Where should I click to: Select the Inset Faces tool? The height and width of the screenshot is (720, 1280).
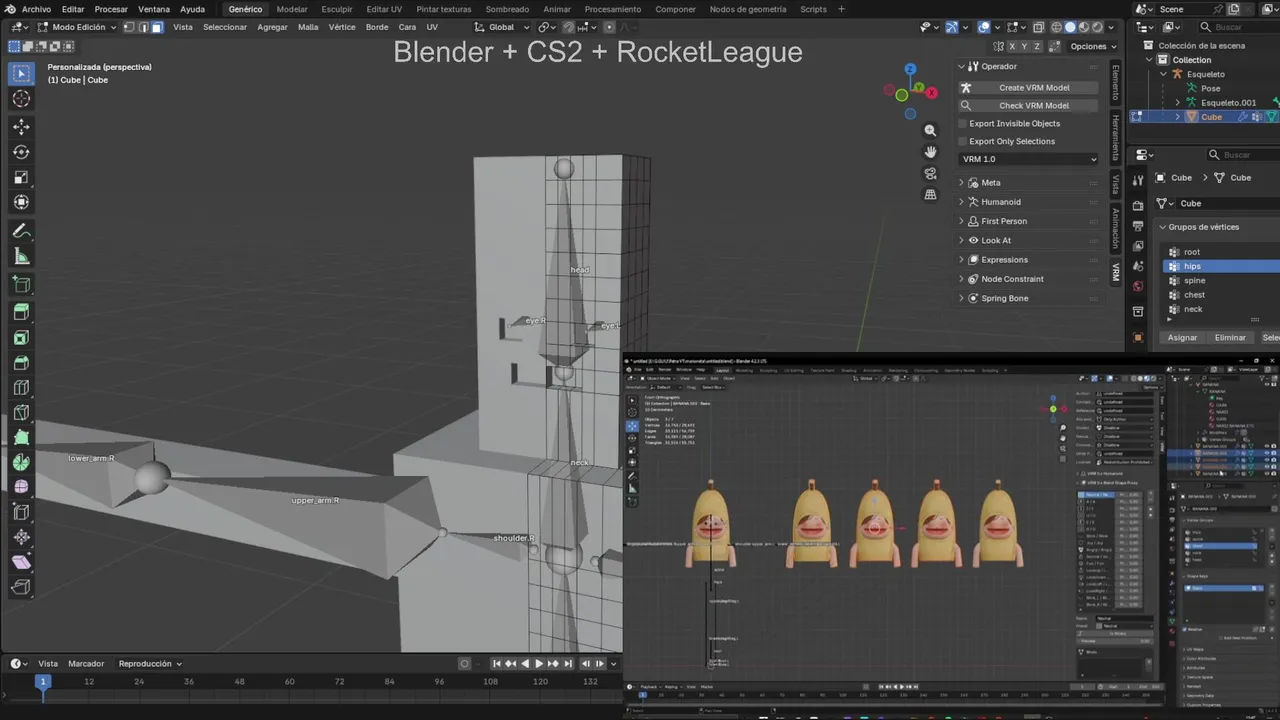(21, 338)
